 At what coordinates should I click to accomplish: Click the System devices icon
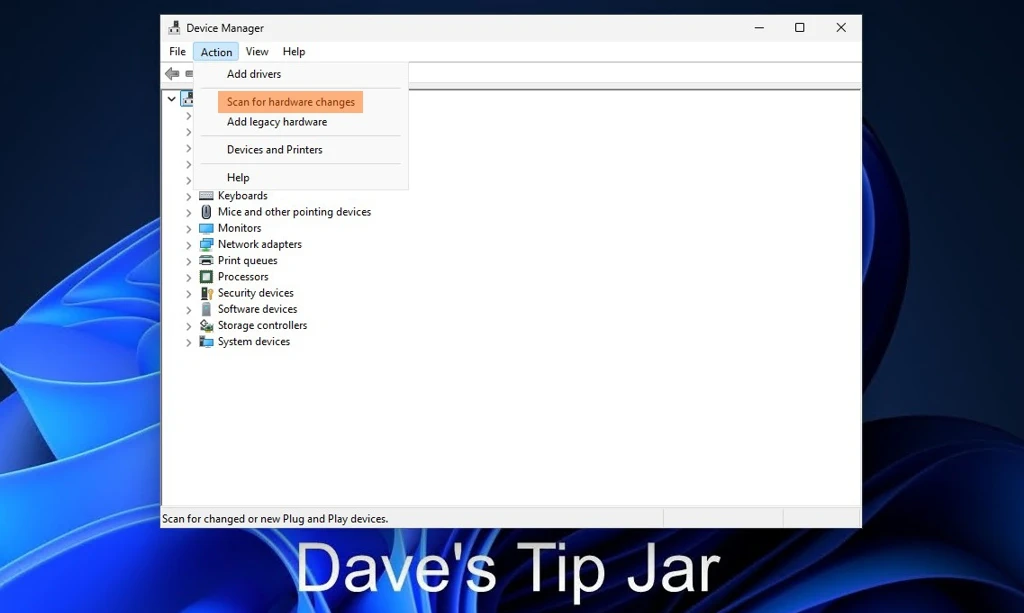[206, 341]
